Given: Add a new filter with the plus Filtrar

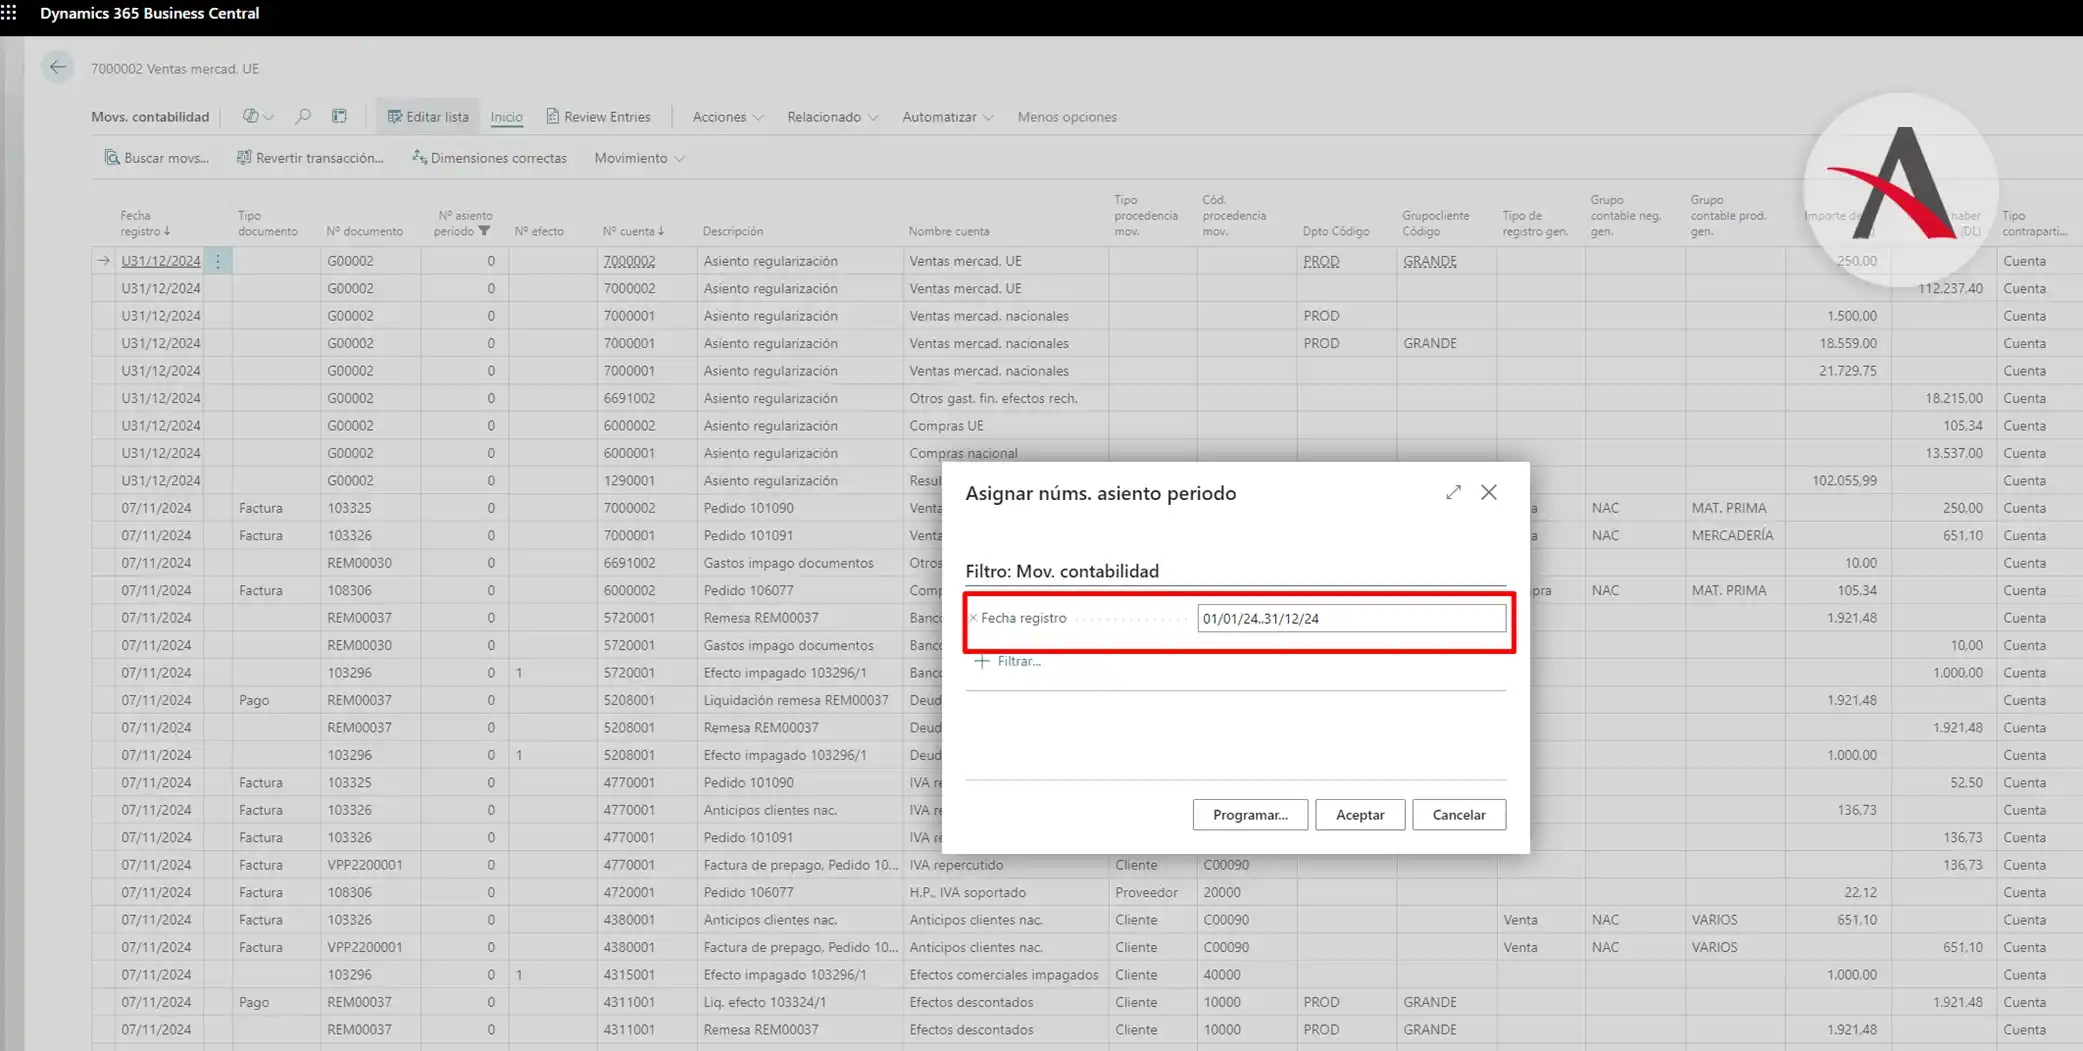Looking at the screenshot, I should (x=1008, y=661).
